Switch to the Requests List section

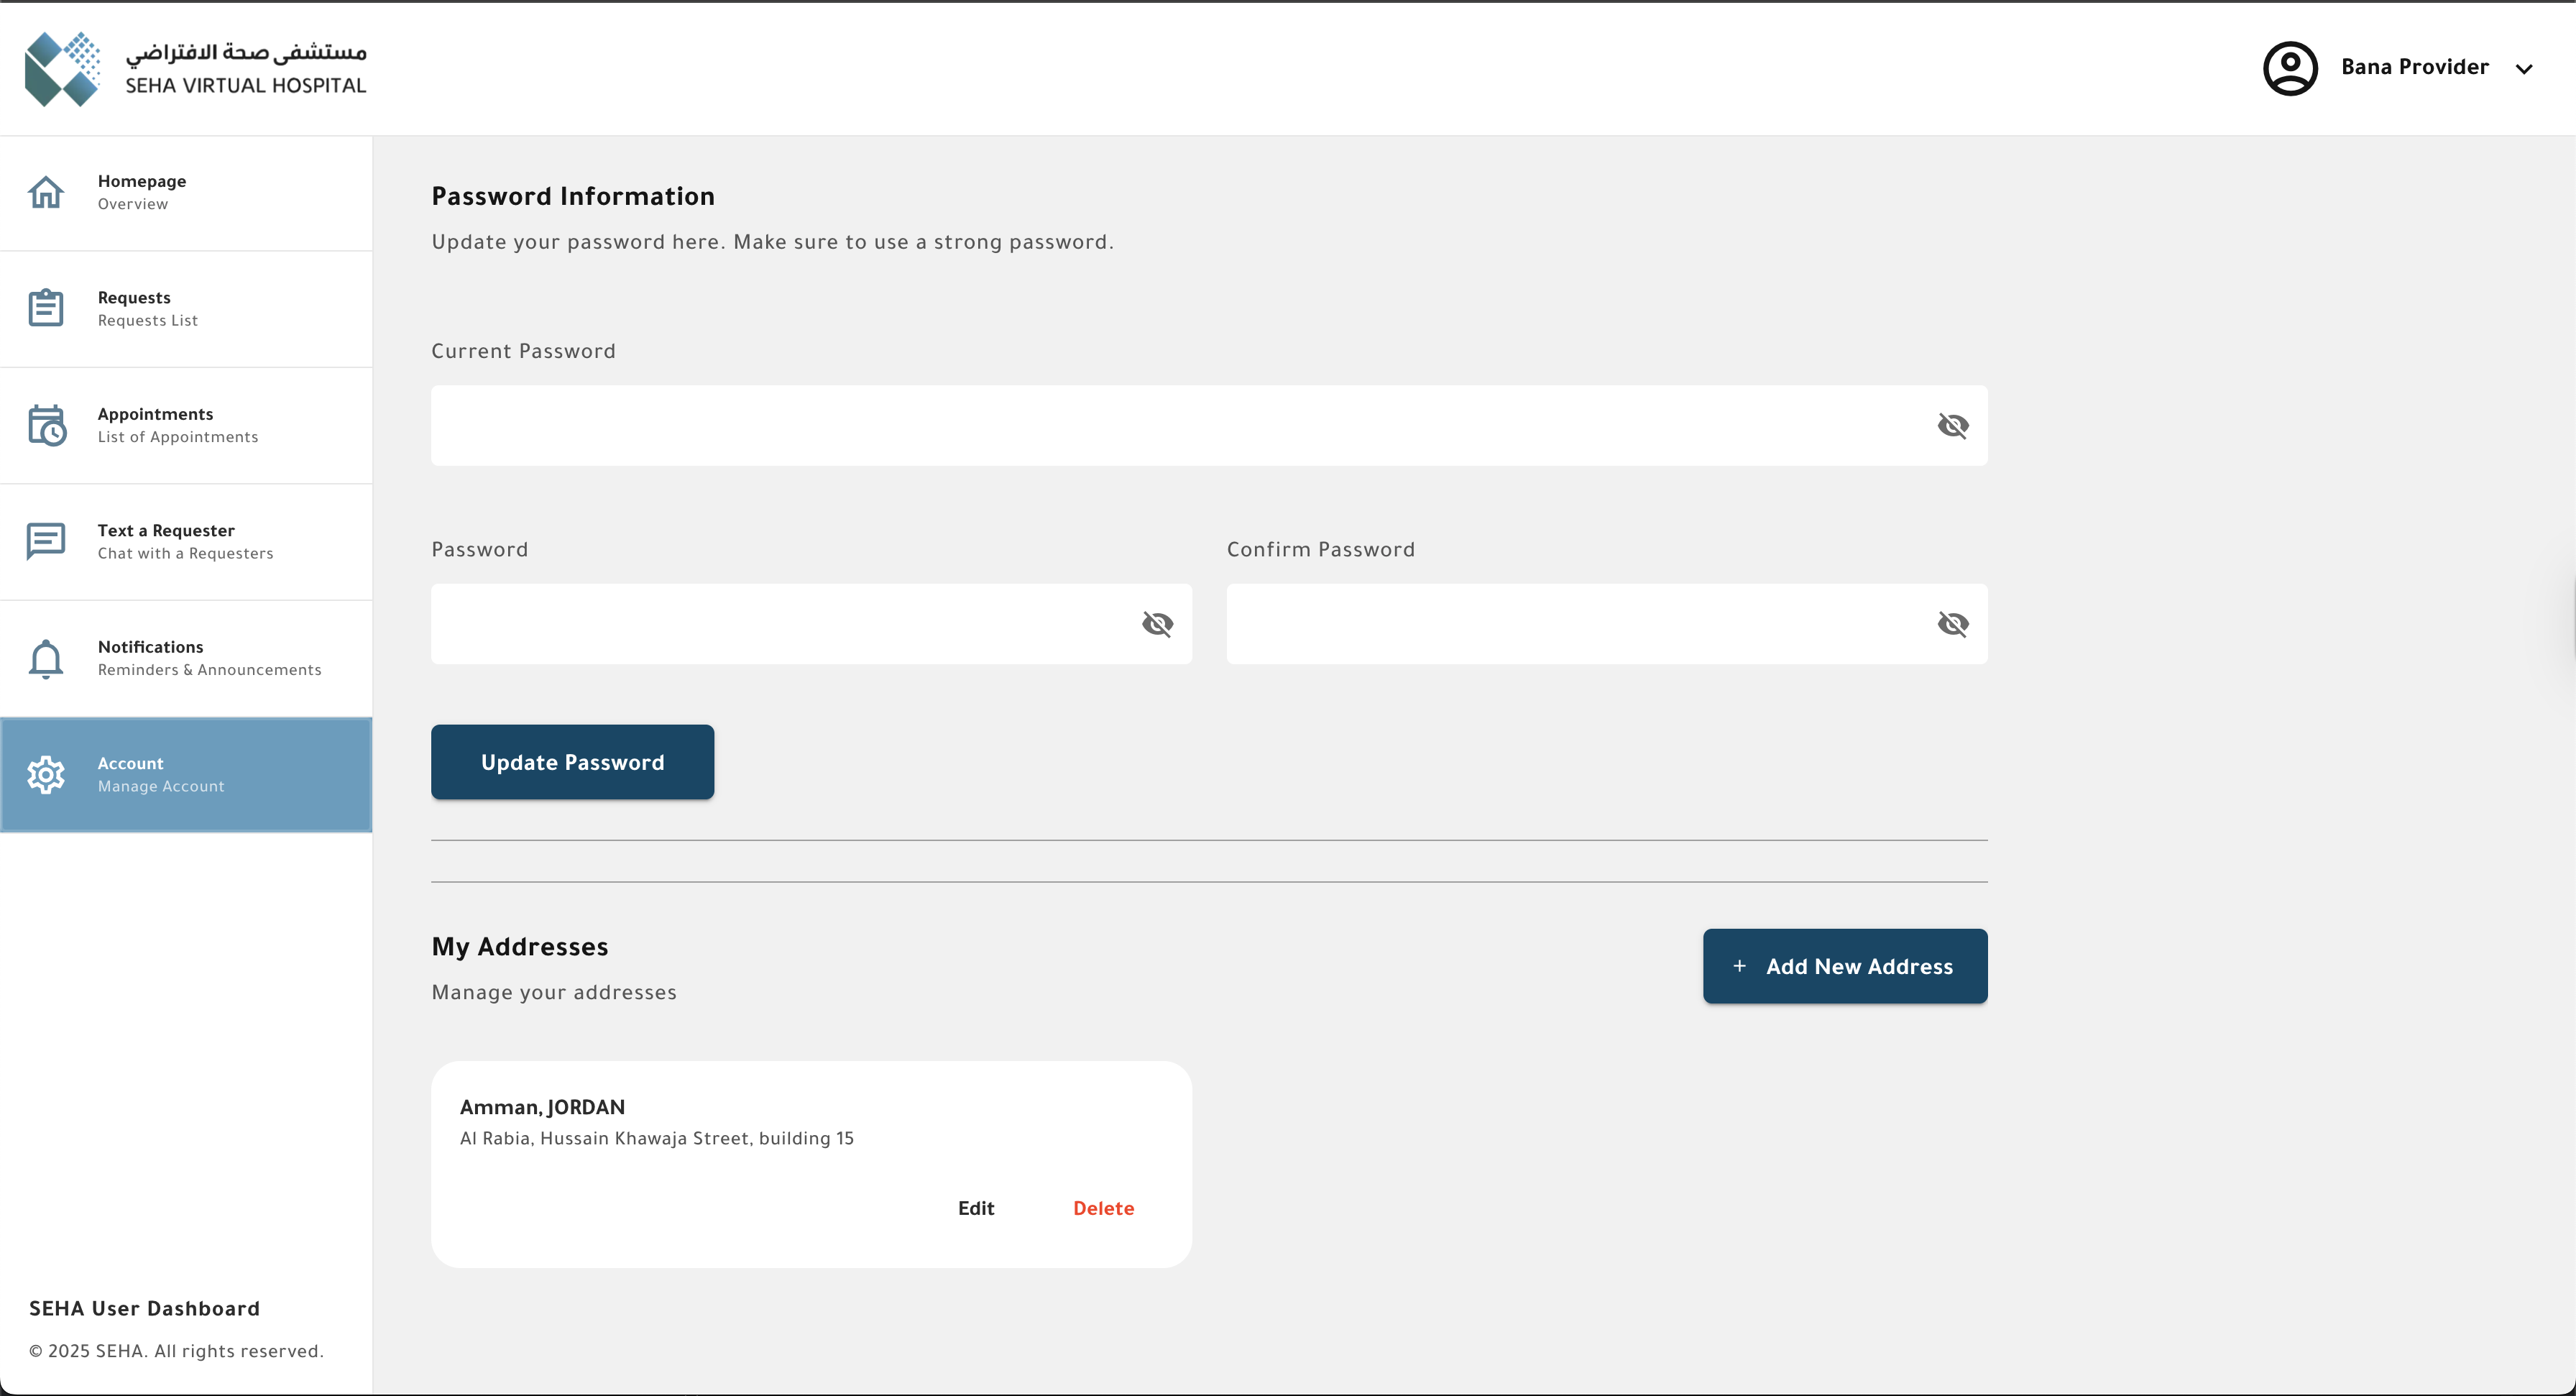tap(147, 320)
